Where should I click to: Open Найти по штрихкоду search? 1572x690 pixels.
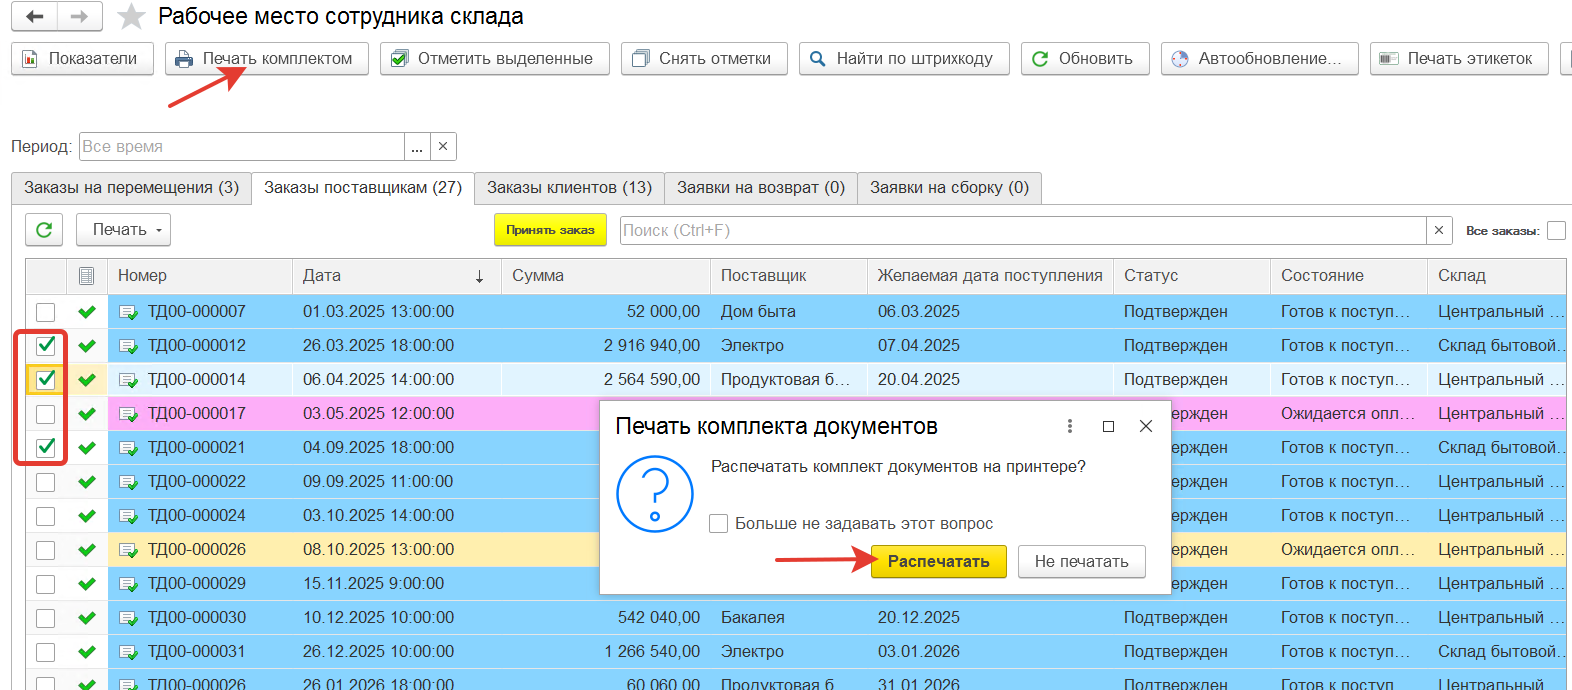click(x=904, y=59)
